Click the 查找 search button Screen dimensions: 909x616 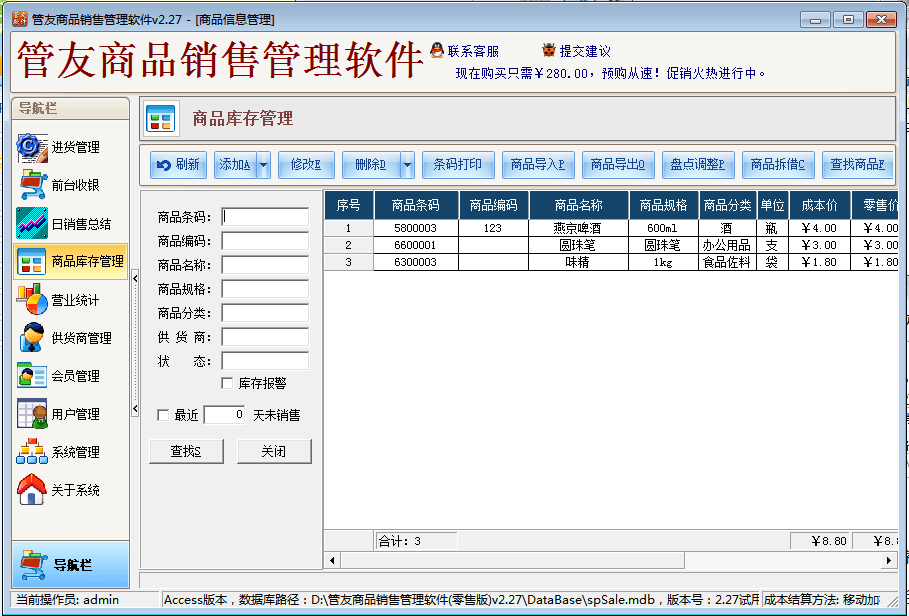coord(186,452)
